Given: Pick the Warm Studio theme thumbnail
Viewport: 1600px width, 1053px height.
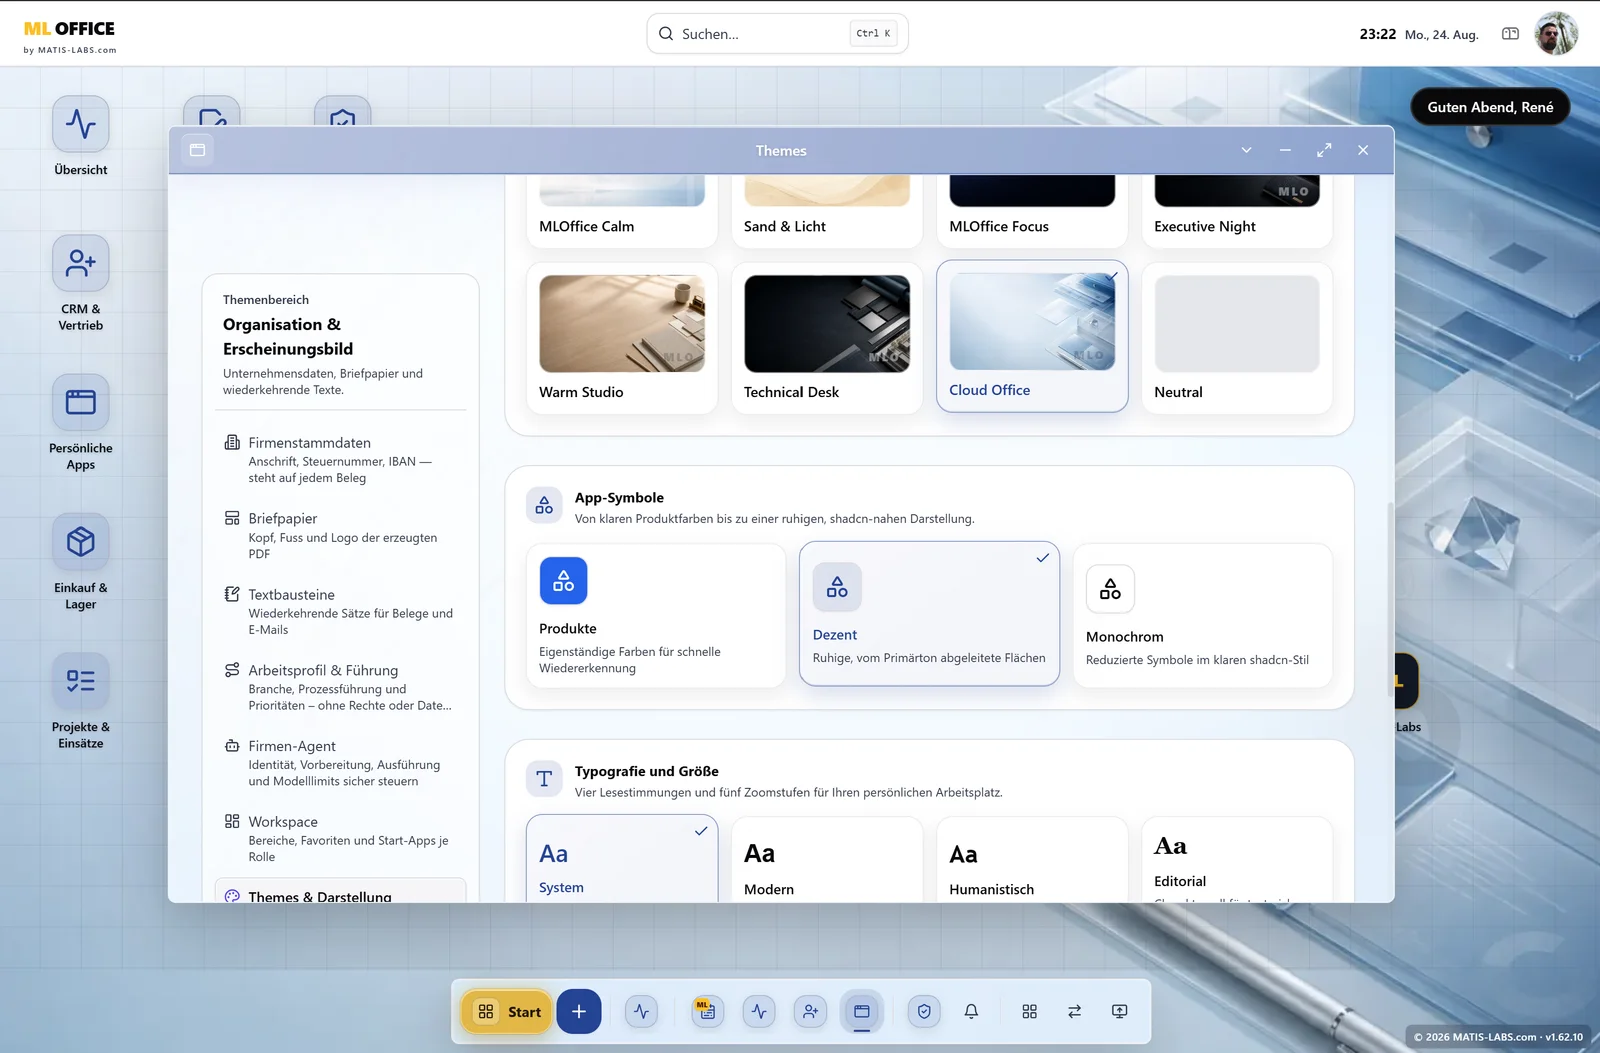Looking at the screenshot, I should click(x=622, y=324).
